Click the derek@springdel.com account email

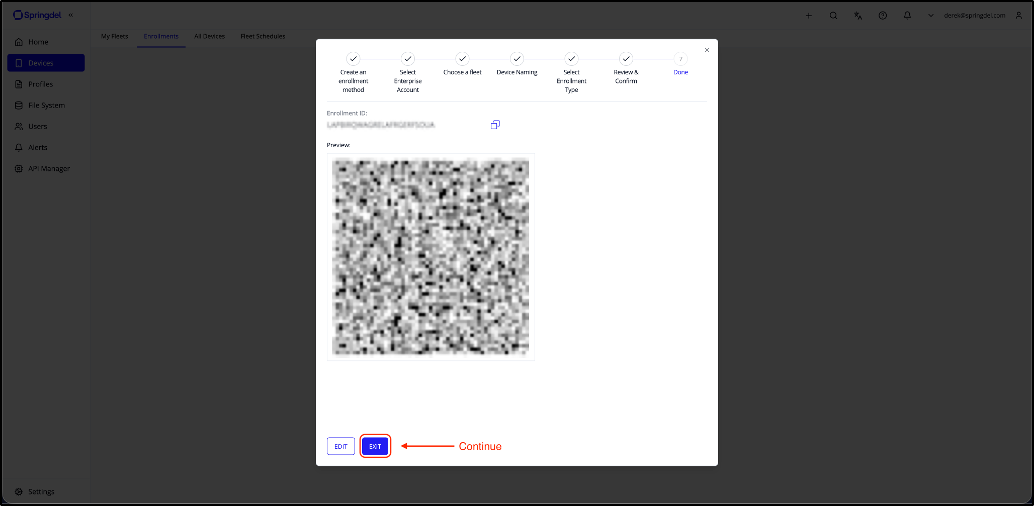pos(975,15)
